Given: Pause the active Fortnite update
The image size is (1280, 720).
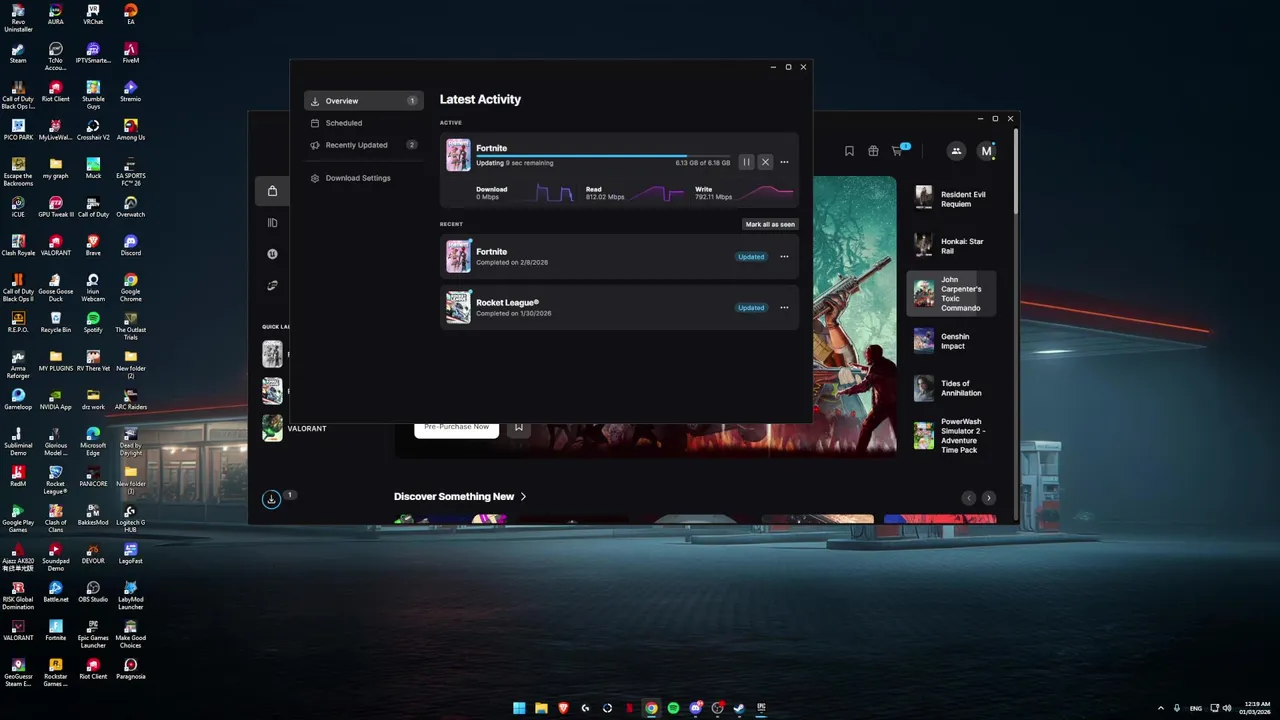Looking at the screenshot, I should point(746,162).
